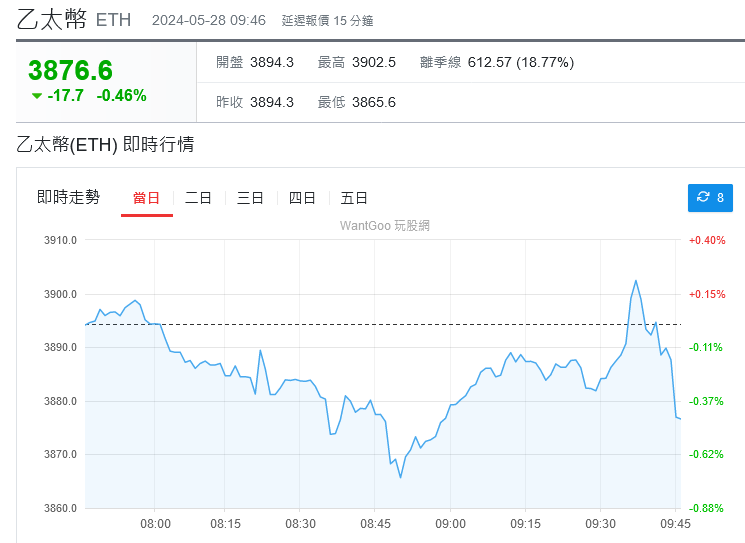Select the 當日 tab
The height and width of the screenshot is (543, 745).
tap(146, 198)
